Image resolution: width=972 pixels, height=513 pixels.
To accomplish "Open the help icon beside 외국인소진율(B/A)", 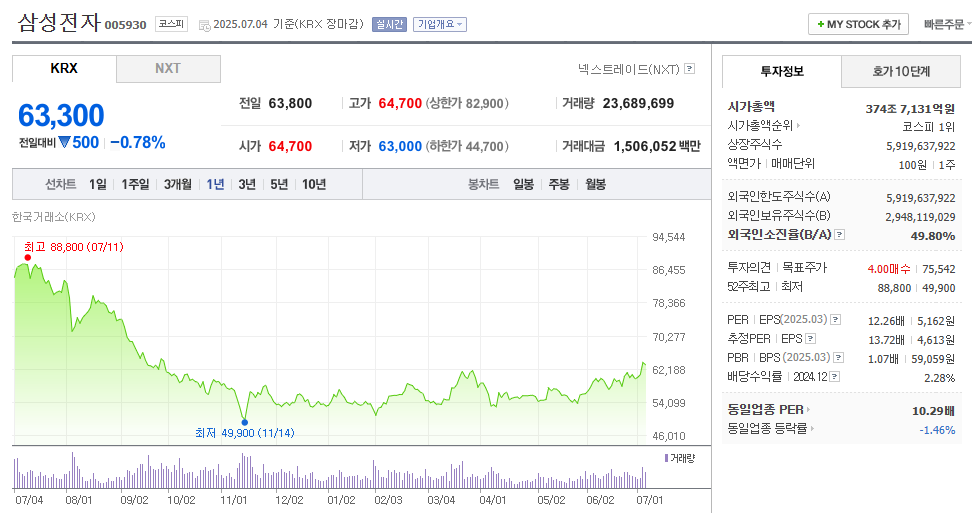I will pos(840,234).
